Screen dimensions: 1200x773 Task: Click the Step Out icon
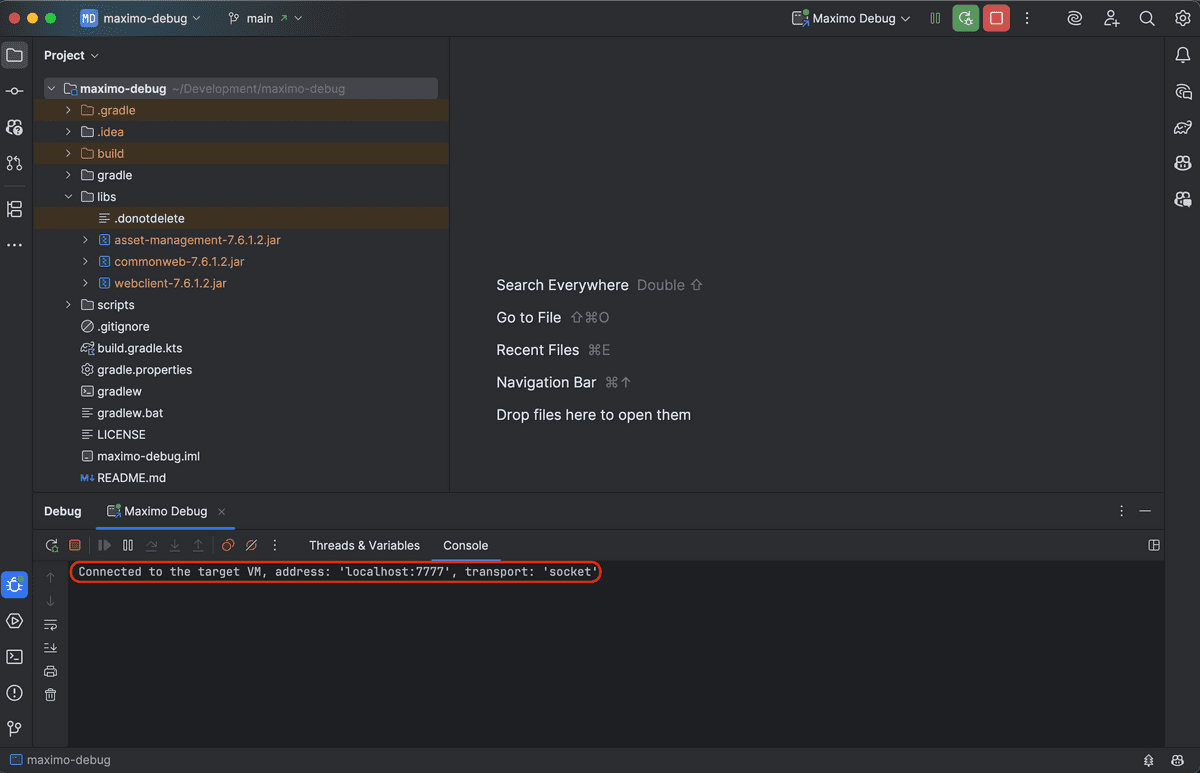[x=196, y=545]
